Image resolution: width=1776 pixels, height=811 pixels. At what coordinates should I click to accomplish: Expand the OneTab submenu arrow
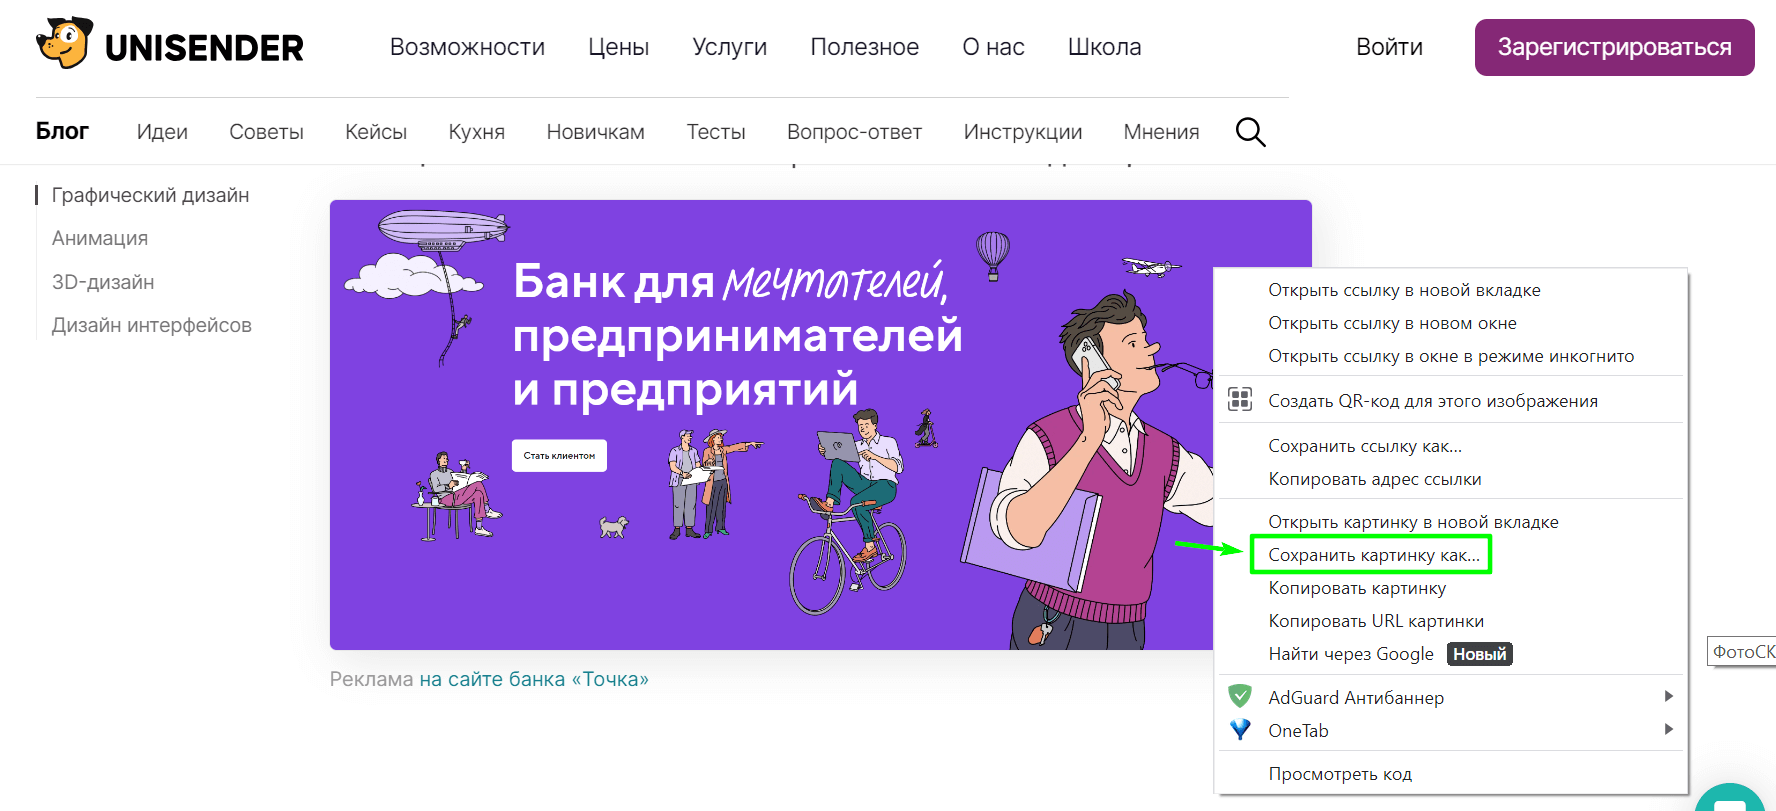coord(1668,729)
